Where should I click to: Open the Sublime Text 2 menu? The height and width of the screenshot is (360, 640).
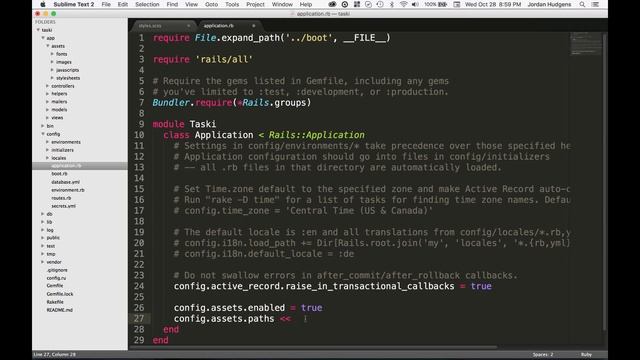[73, 4]
